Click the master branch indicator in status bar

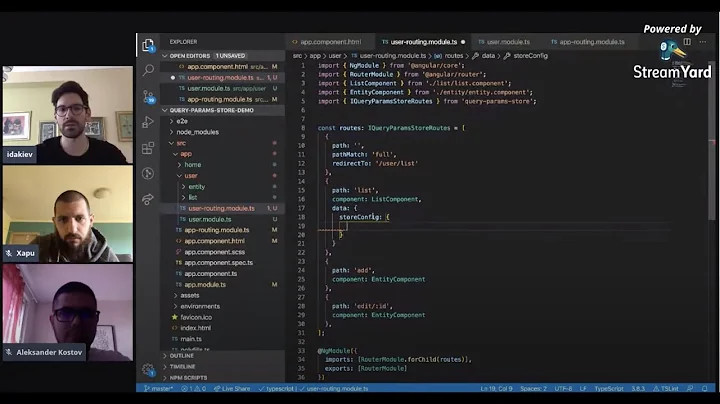(x=159, y=388)
